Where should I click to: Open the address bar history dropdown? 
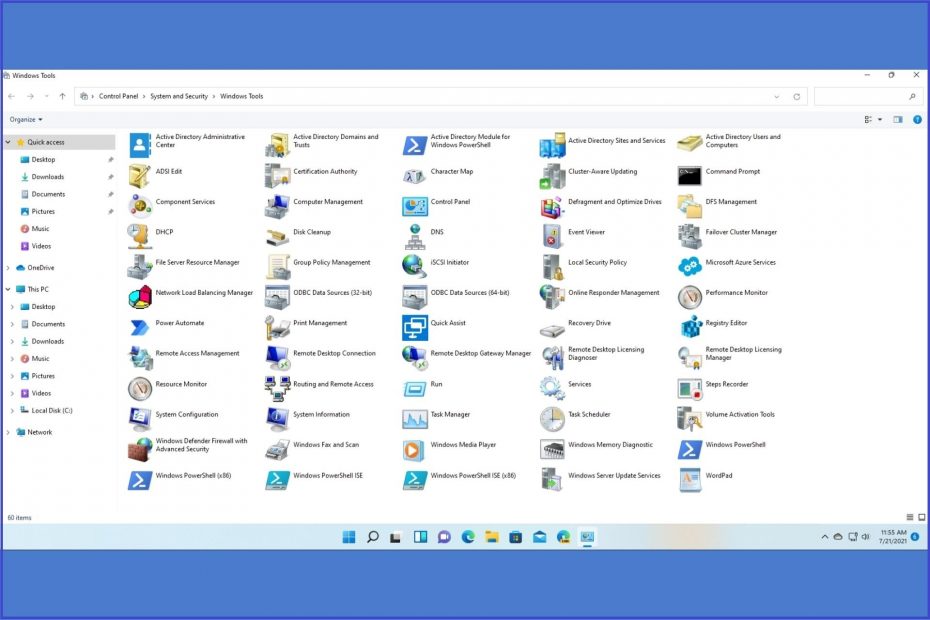tap(777, 97)
